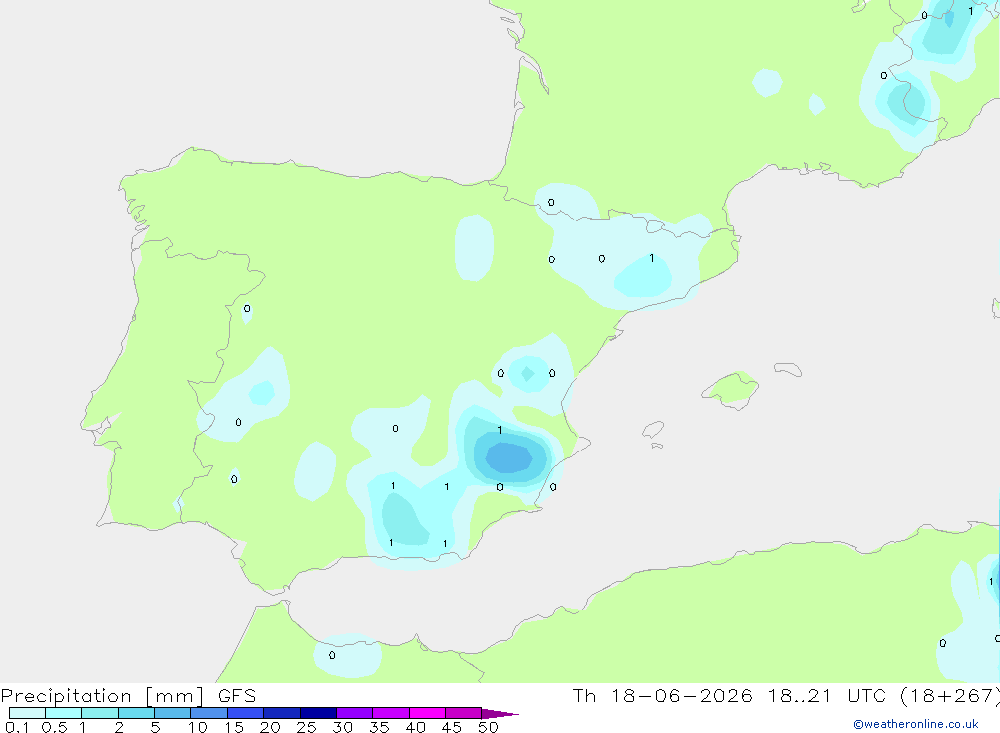This screenshot has height=733, width=1000.
Task: Click the '20' legend scale label
Action: pos(270,727)
